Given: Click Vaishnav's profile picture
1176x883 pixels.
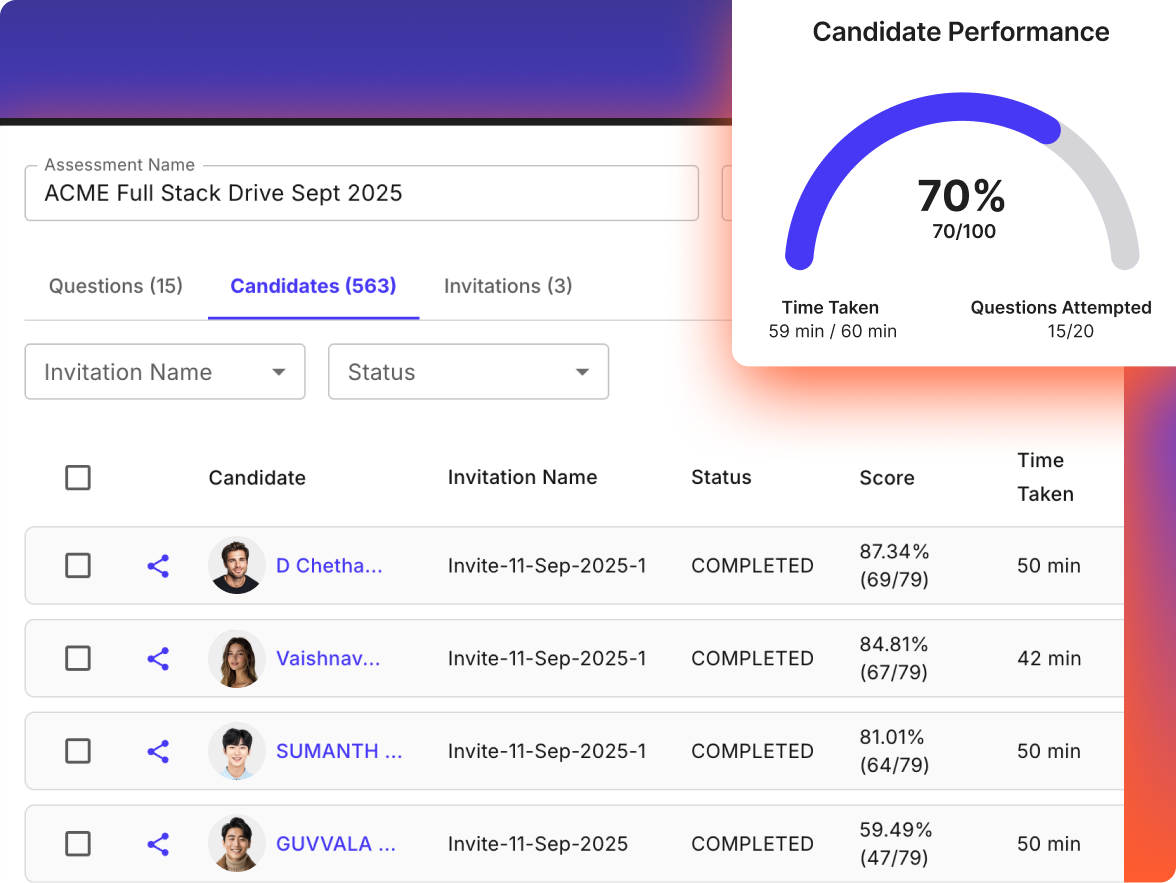Looking at the screenshot, I should point(236,658).
